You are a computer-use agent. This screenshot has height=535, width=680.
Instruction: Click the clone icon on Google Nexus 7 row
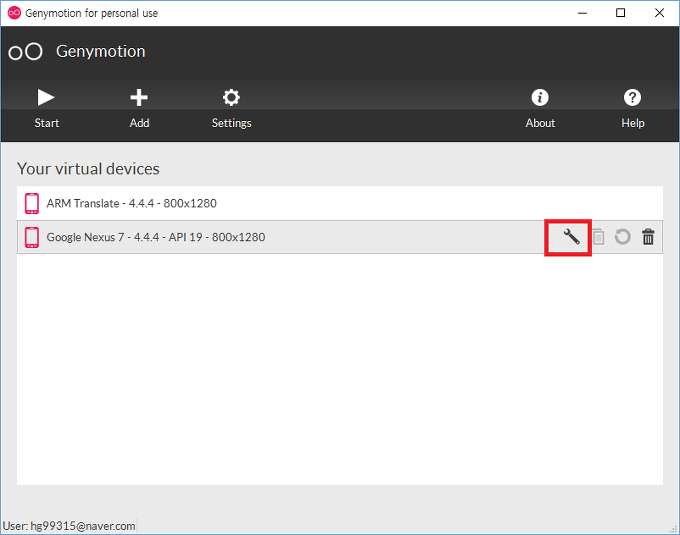(598, 237)
